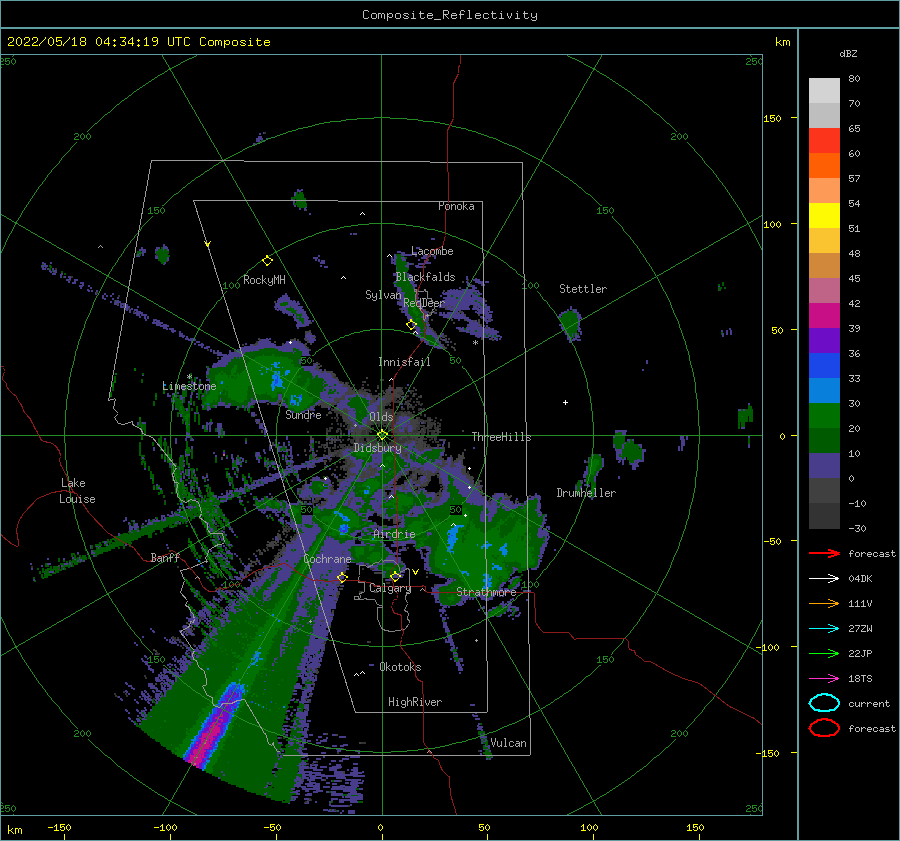Click the Stettler city label
900x841 pixels.
583,289
